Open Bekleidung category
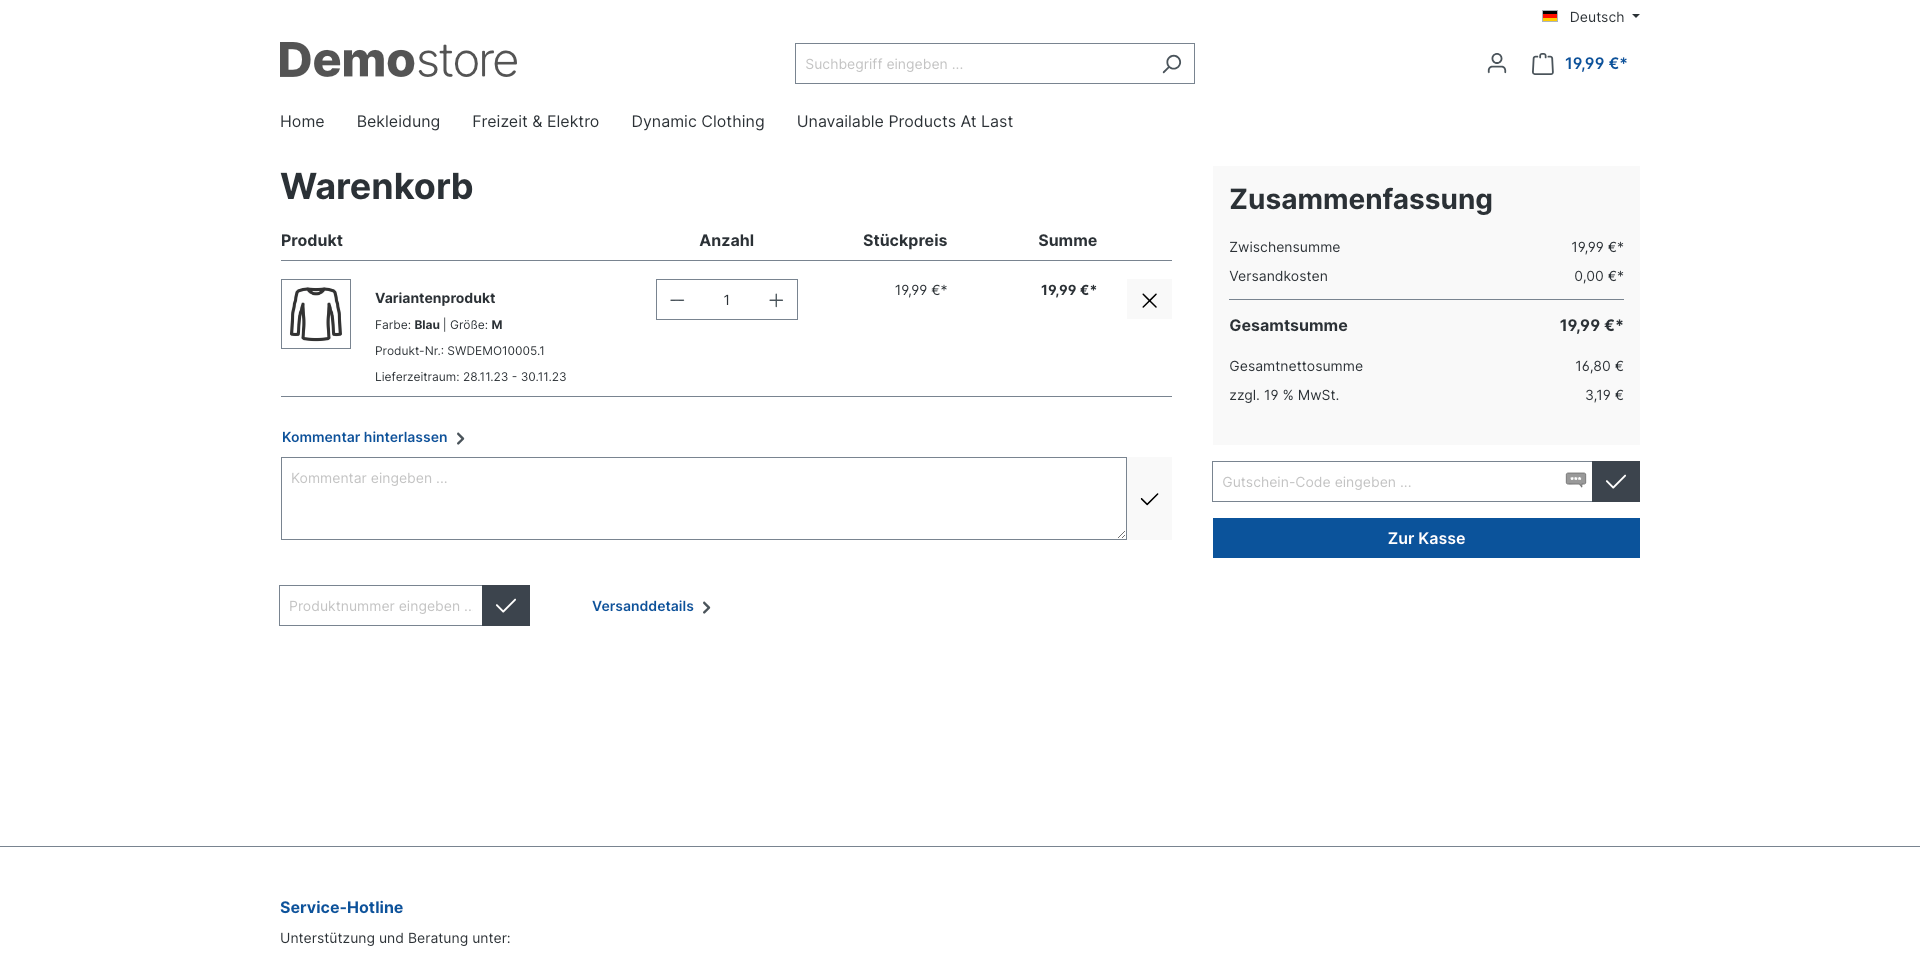This screenshot has width=1920, height=970. (x=398, y=122)
